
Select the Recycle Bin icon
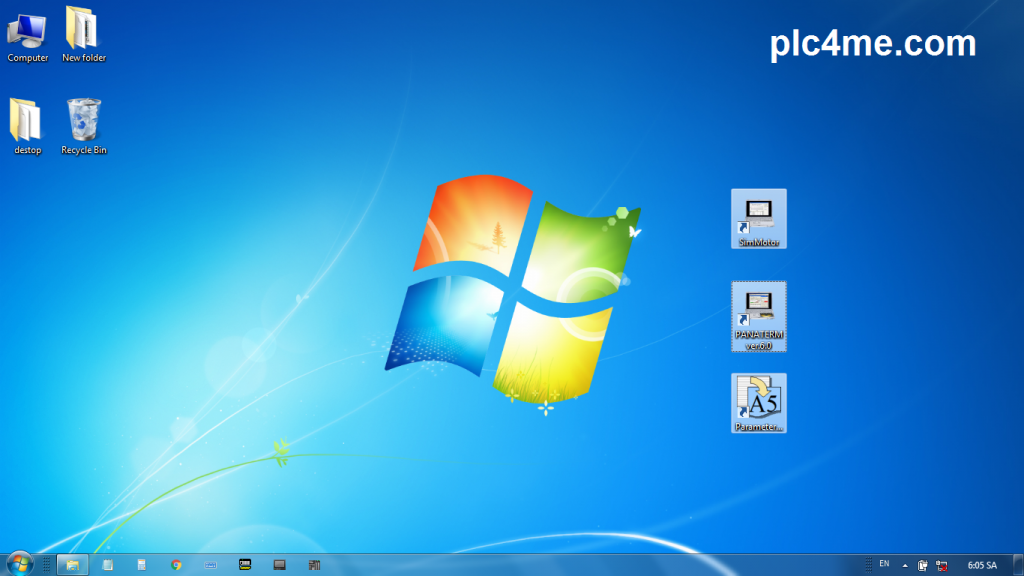click(84, 126)
